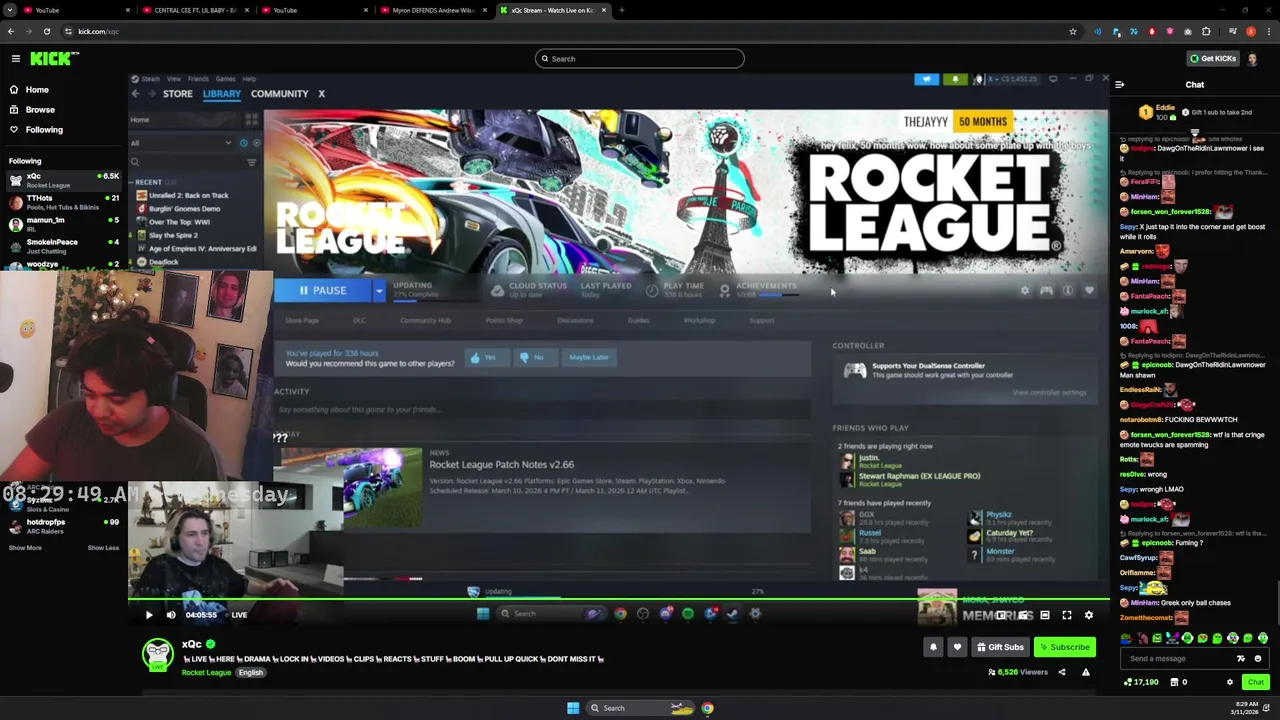Select SmokeInPeace channel in Following list

(64, 245)
